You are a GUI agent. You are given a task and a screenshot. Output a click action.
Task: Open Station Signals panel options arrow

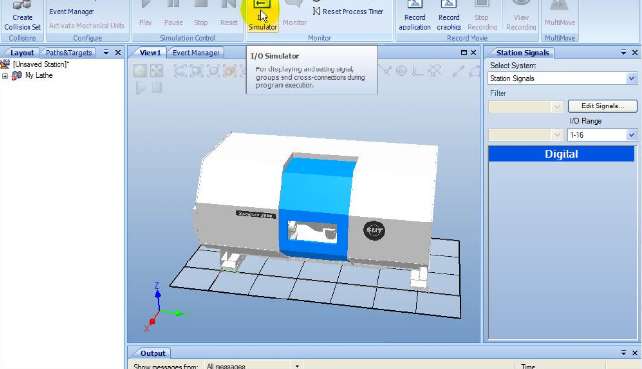(x=623, y=52)
